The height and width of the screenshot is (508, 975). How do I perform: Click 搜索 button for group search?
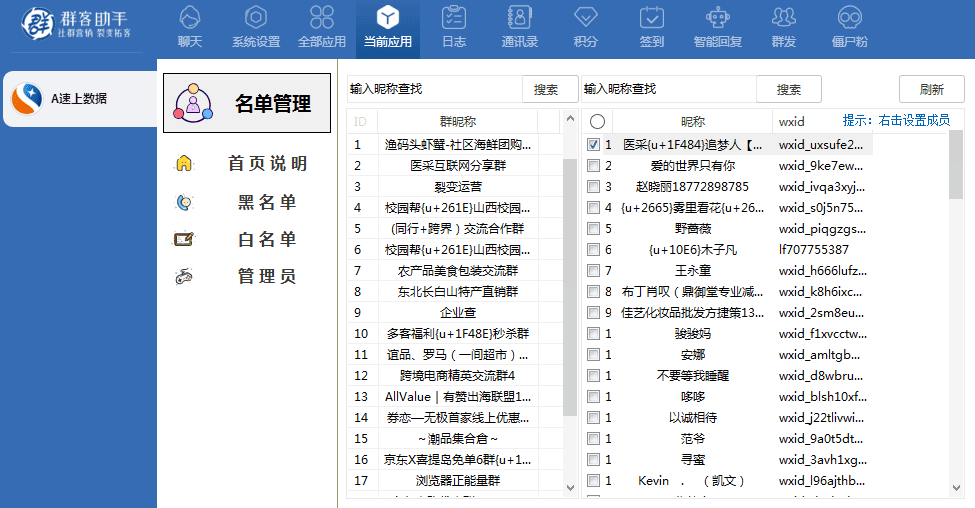pos(550,90)
